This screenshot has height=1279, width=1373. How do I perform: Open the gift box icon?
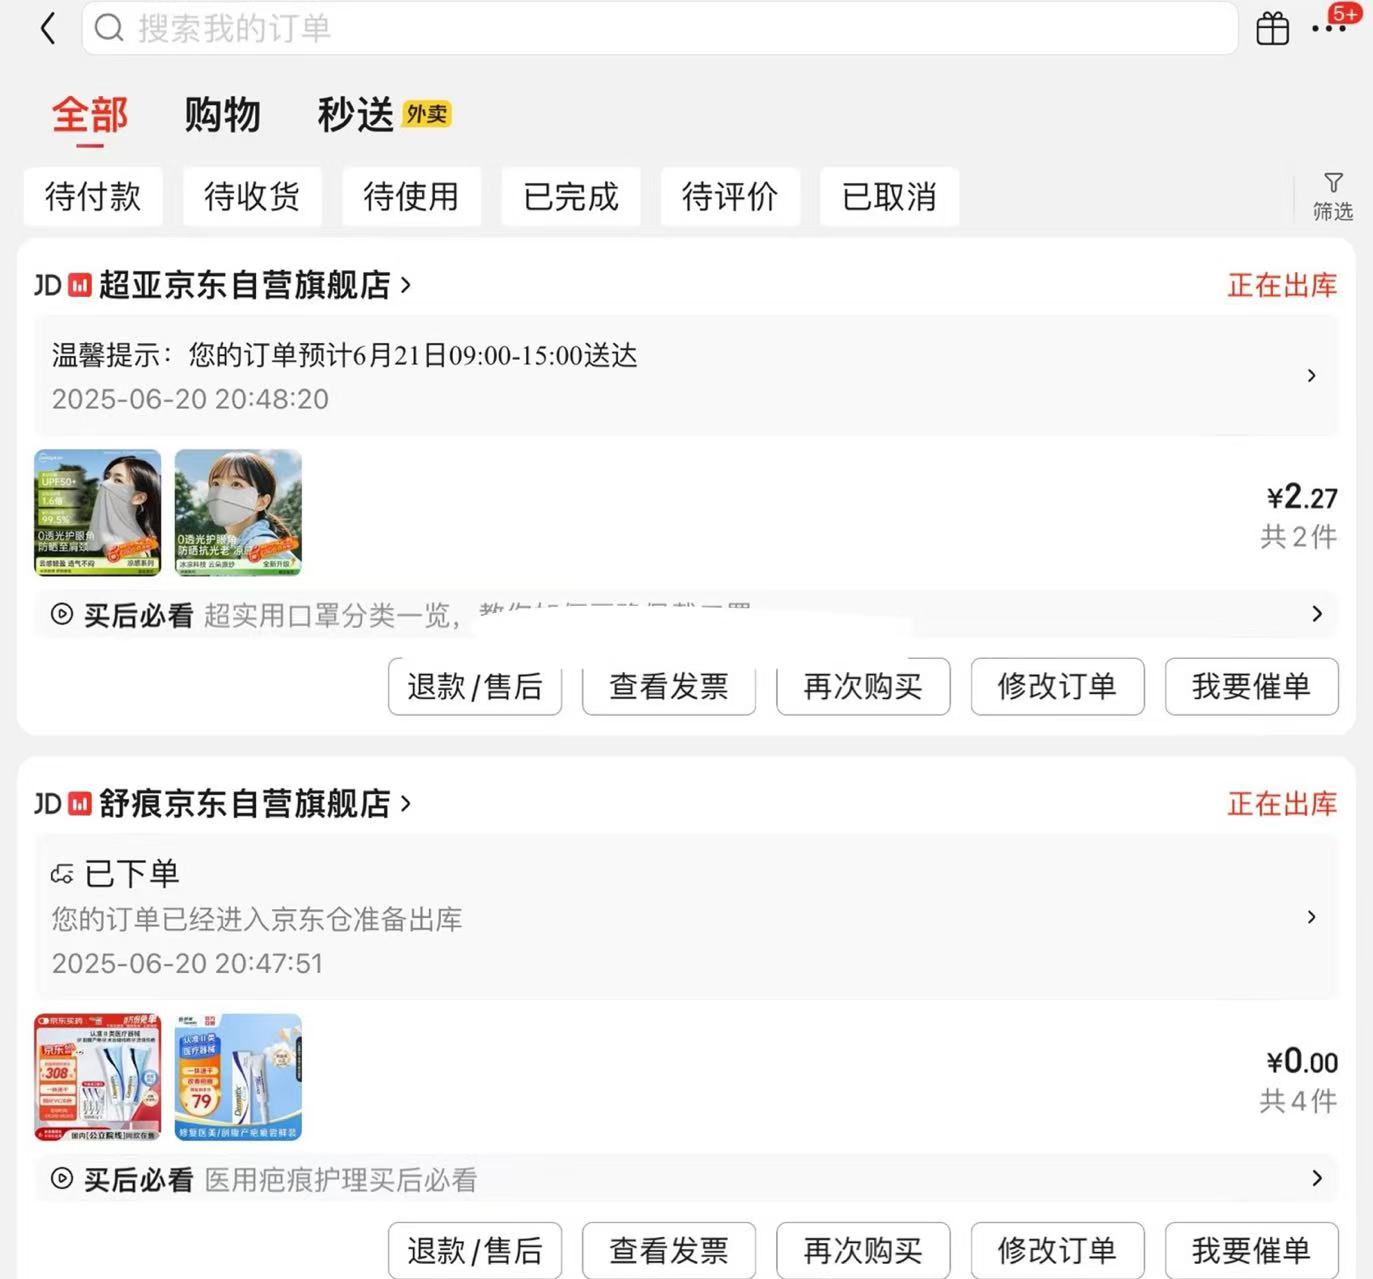[1272, 28]
